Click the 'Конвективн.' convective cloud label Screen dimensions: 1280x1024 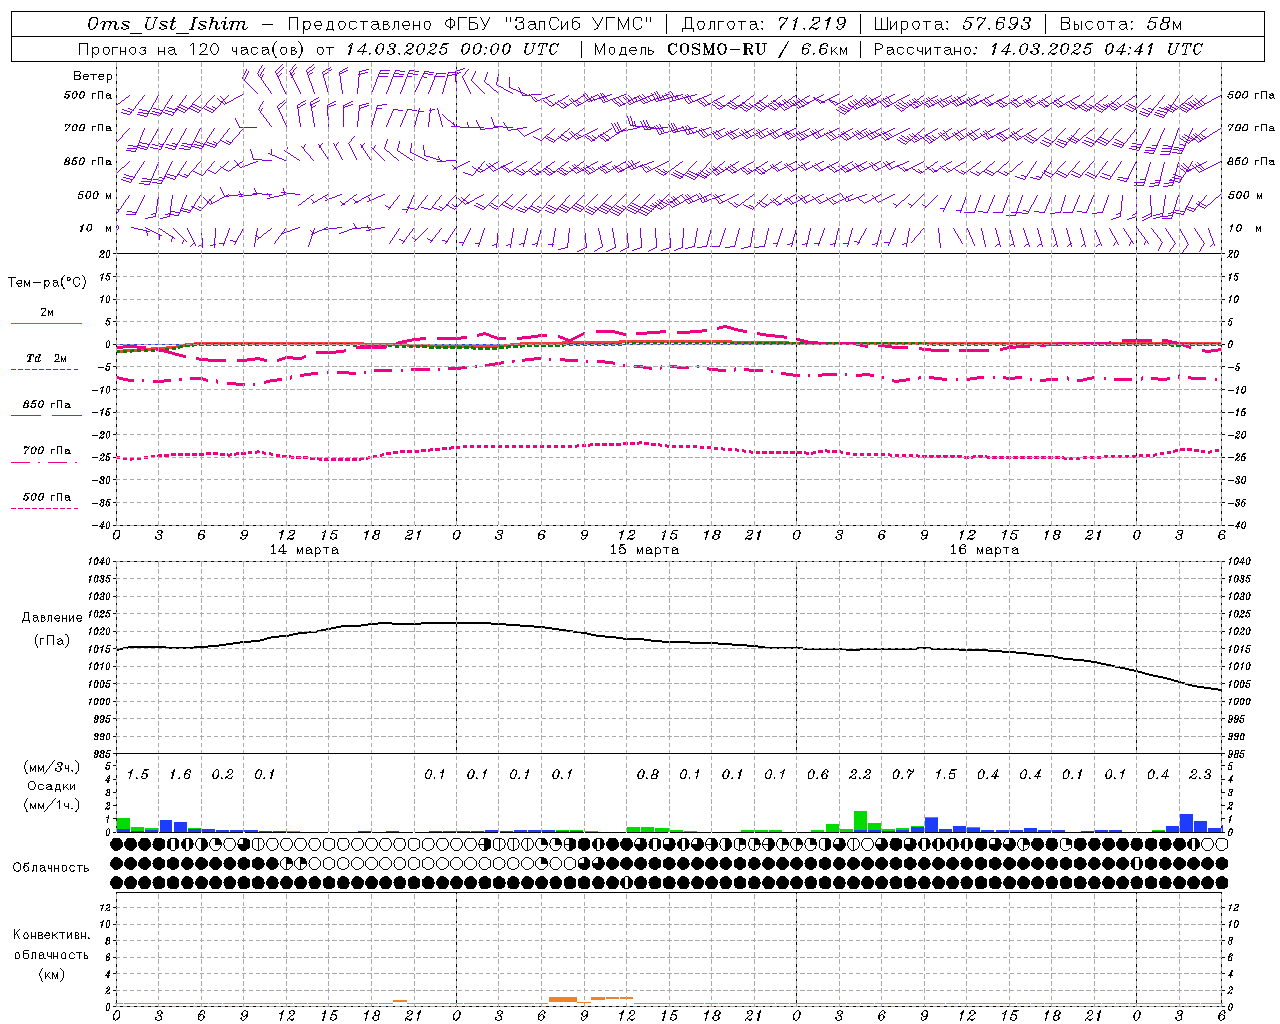pos(51,935)
